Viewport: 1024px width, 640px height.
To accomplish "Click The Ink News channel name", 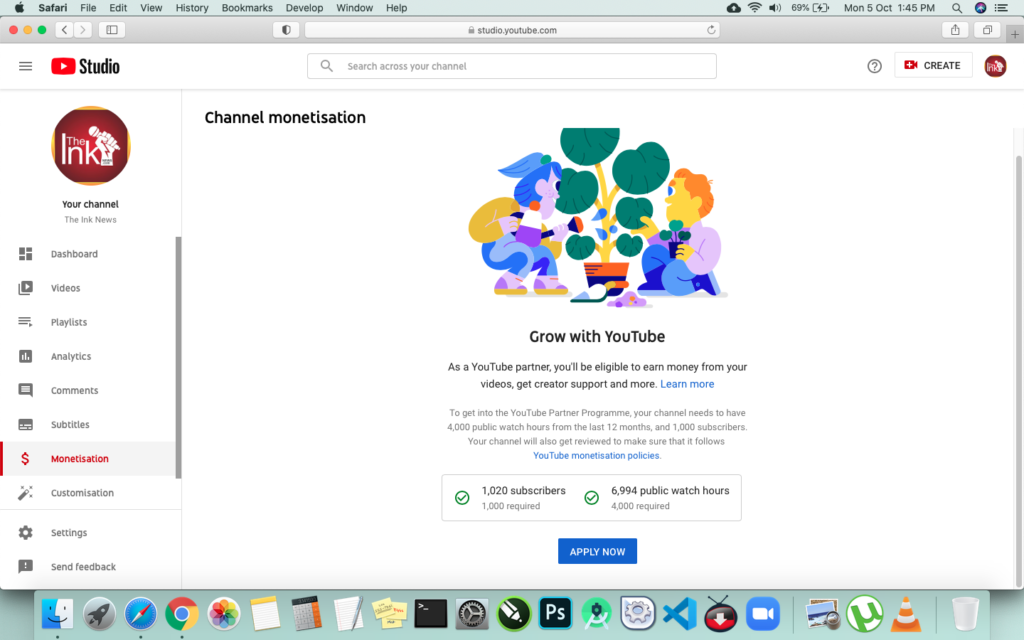I will (90, 219).
